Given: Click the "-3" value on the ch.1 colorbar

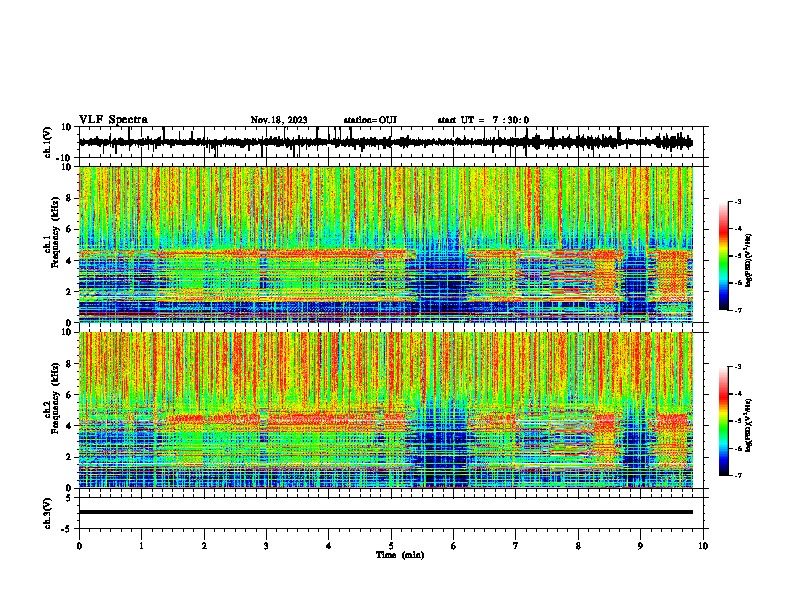Looking at the screenshot, I should (x=738, y=202).
